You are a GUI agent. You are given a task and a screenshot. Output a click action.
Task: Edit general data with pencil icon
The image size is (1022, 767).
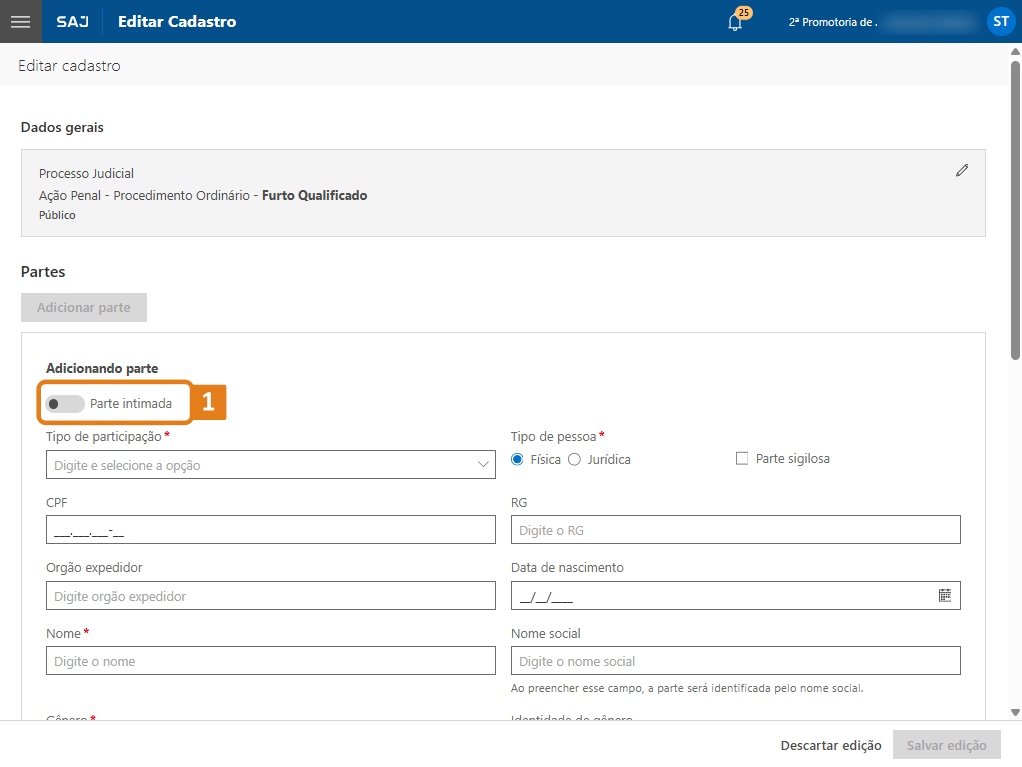click(962, 171)
